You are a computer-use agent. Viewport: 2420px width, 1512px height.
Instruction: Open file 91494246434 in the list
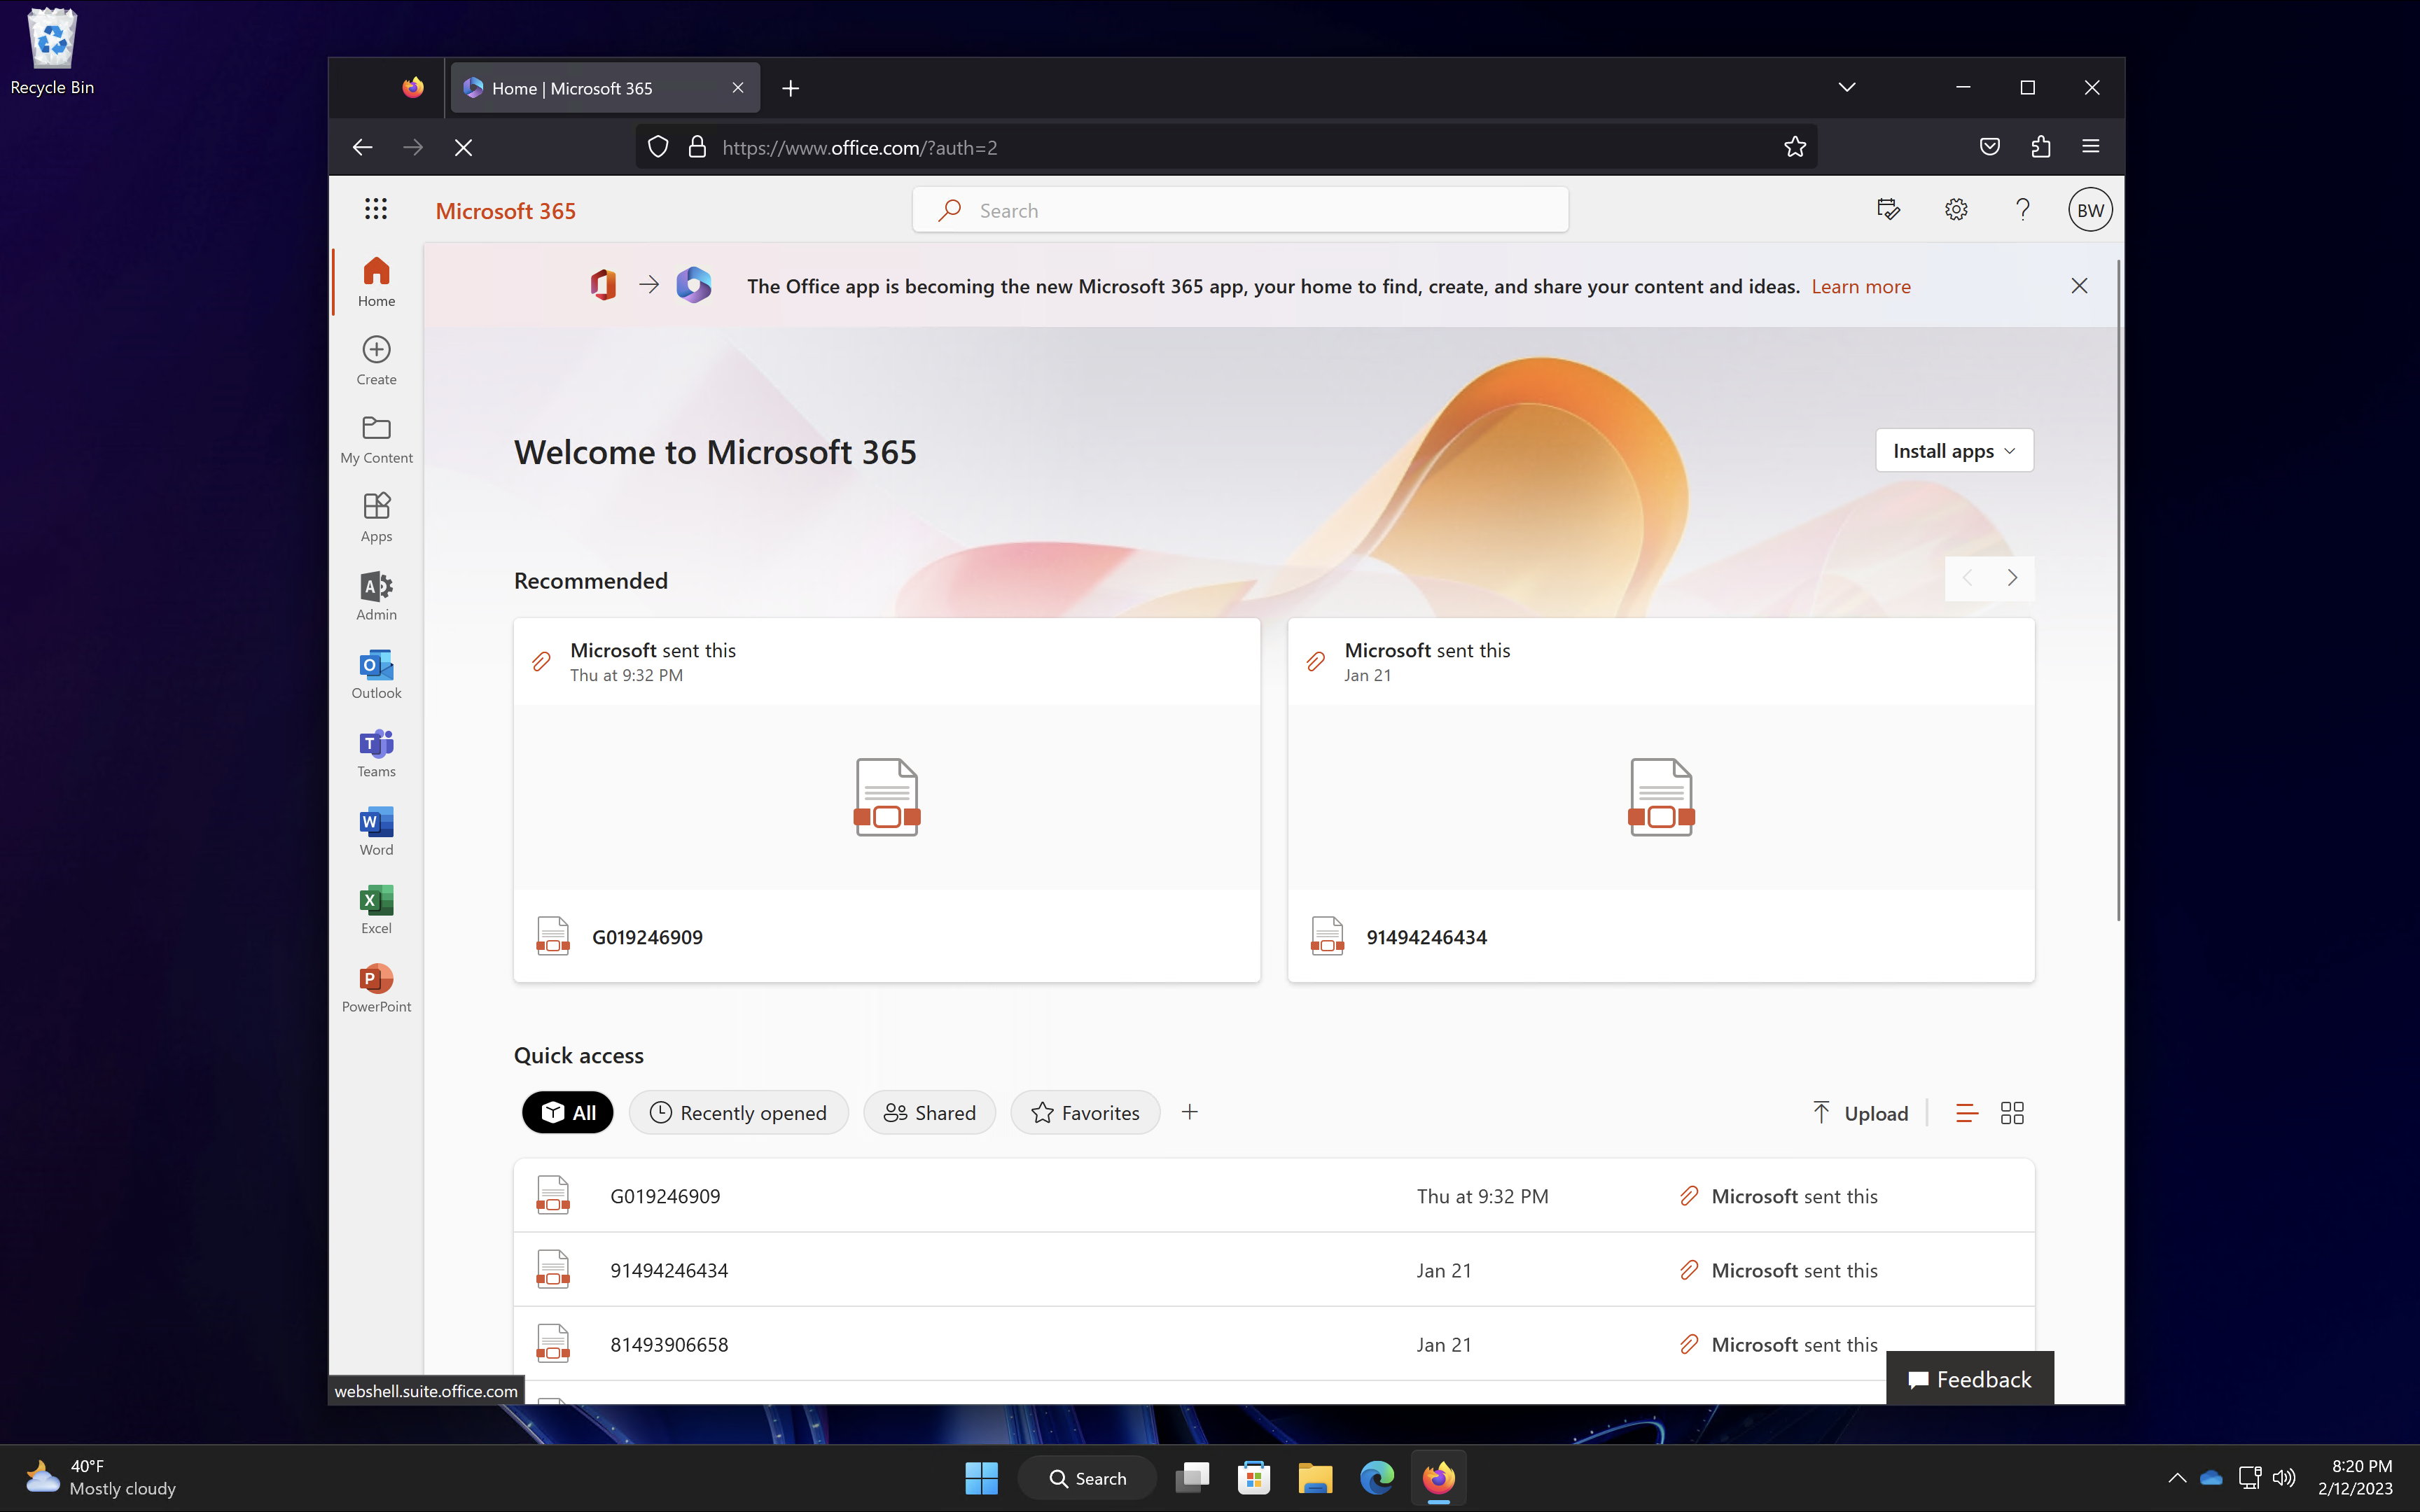pos(1274,1270)
